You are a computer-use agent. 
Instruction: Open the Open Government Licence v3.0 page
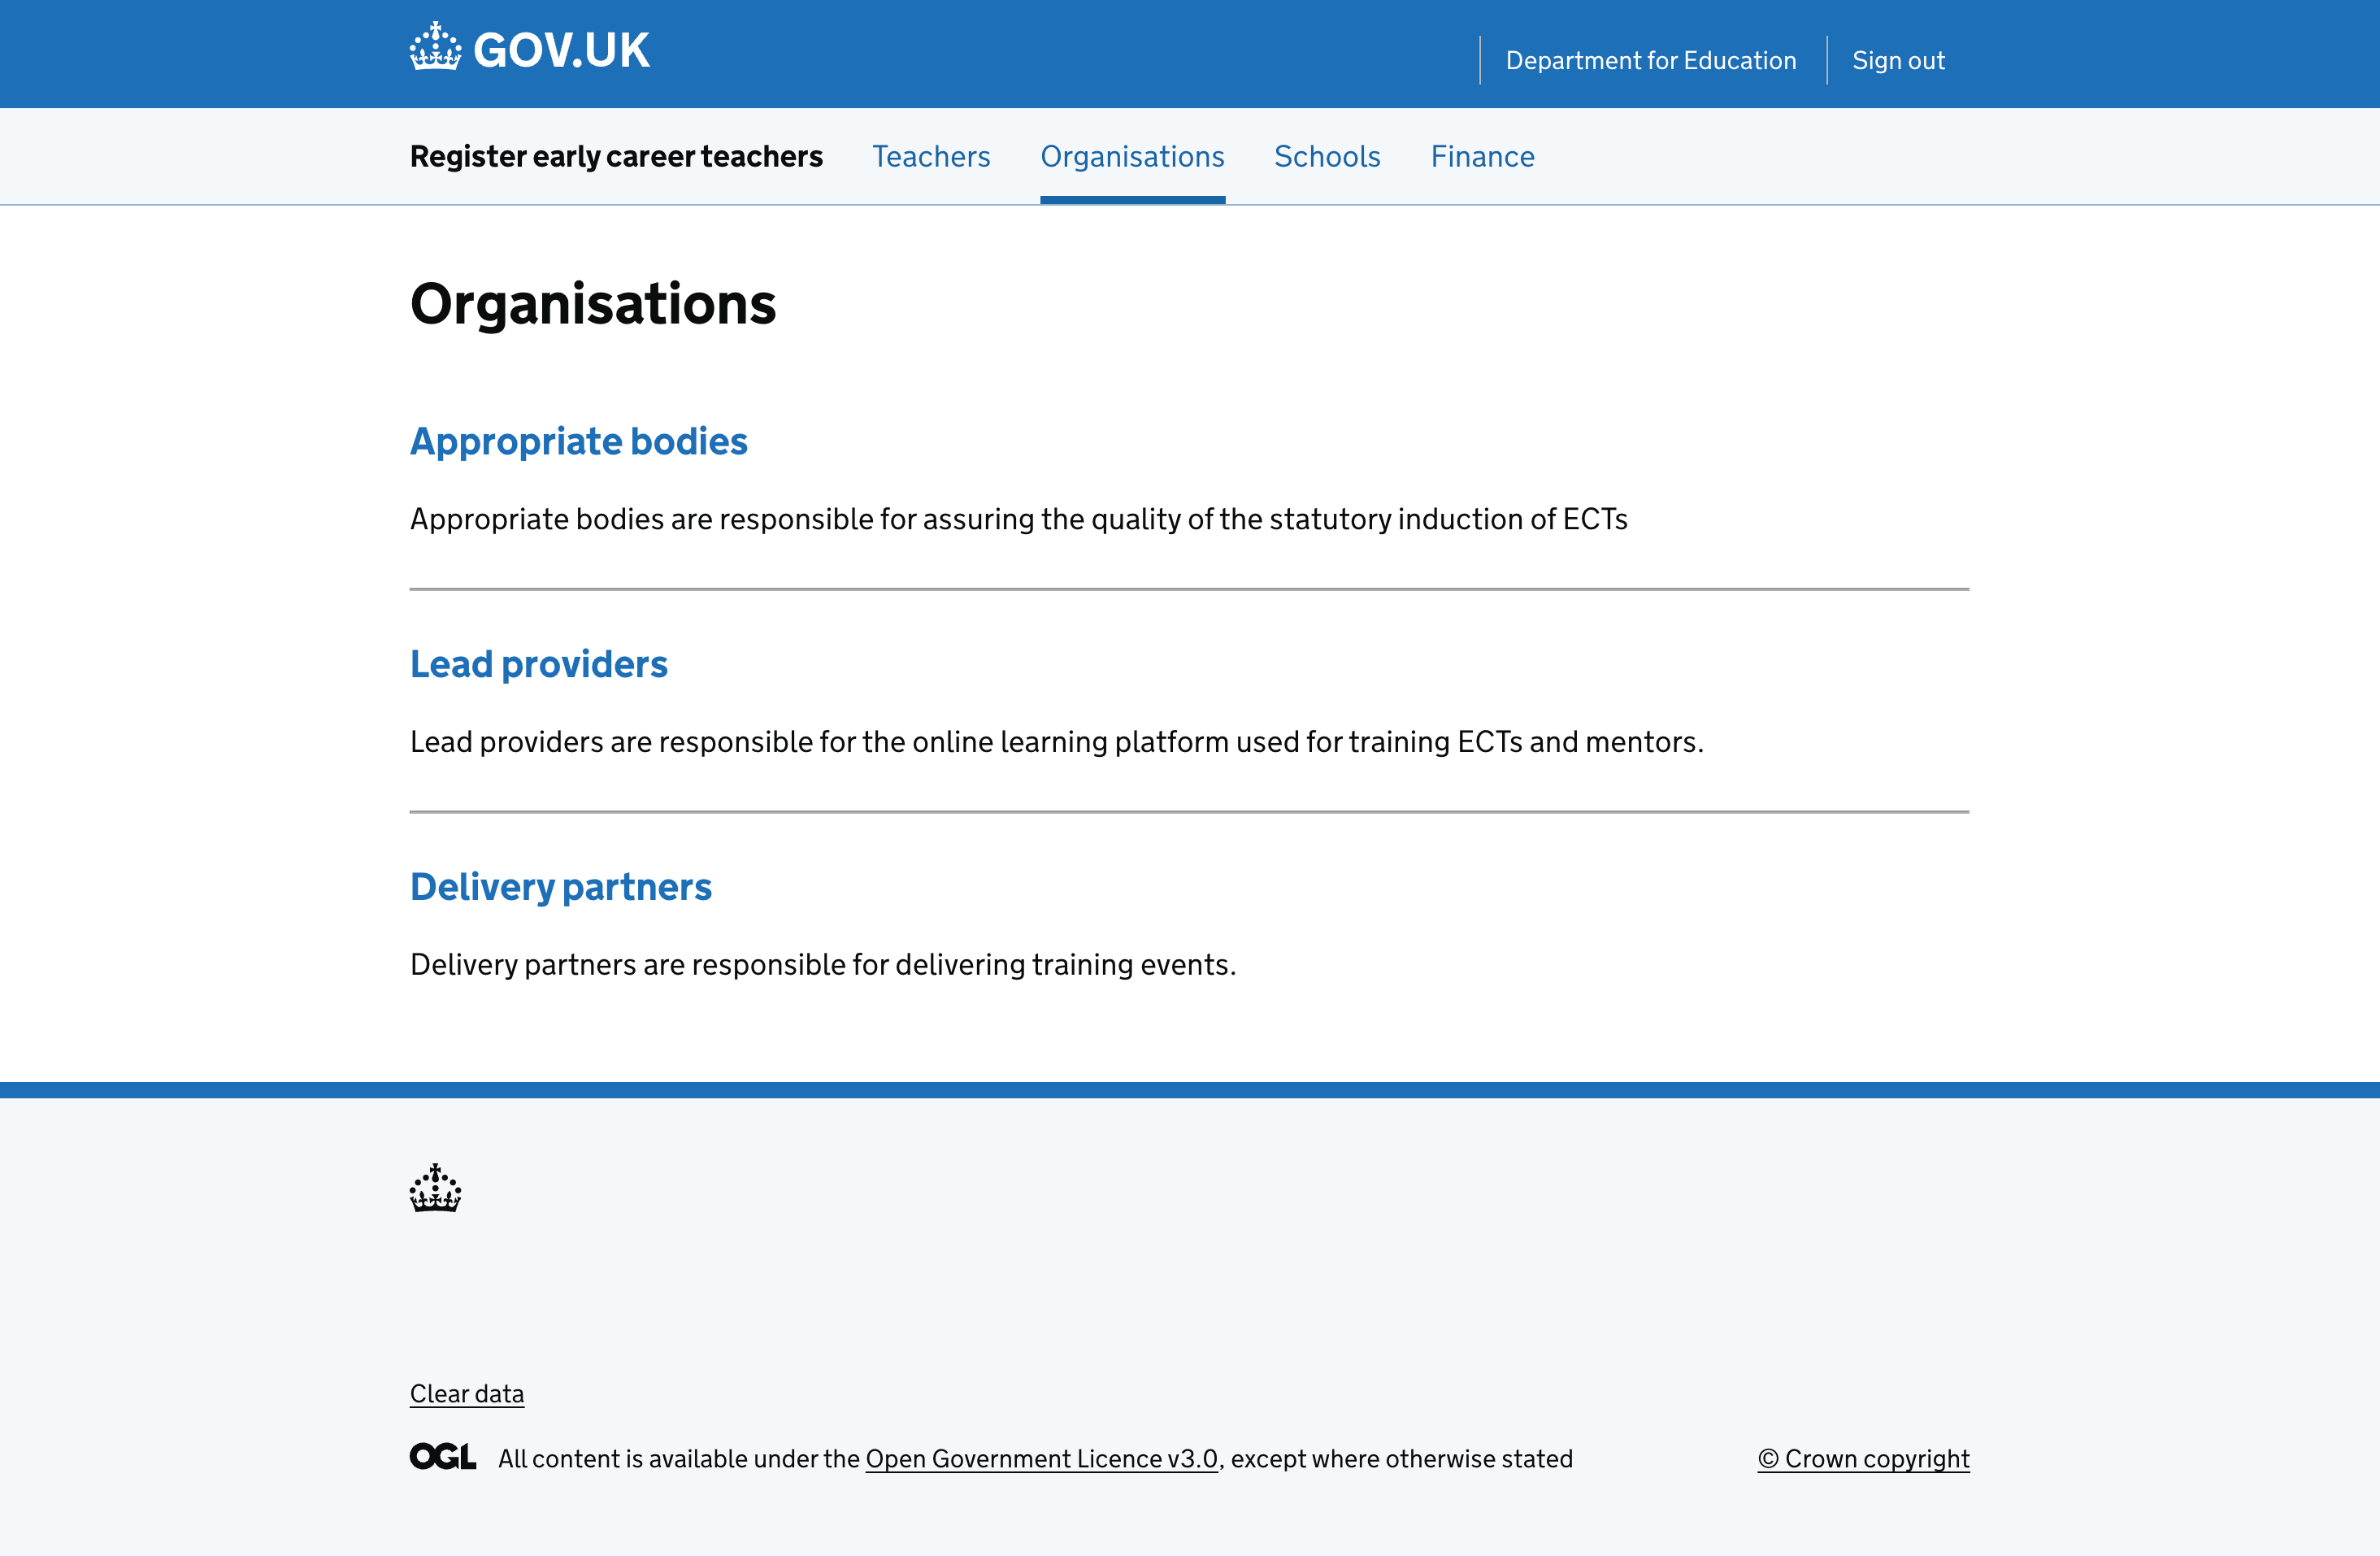tap(1041, 1459)
